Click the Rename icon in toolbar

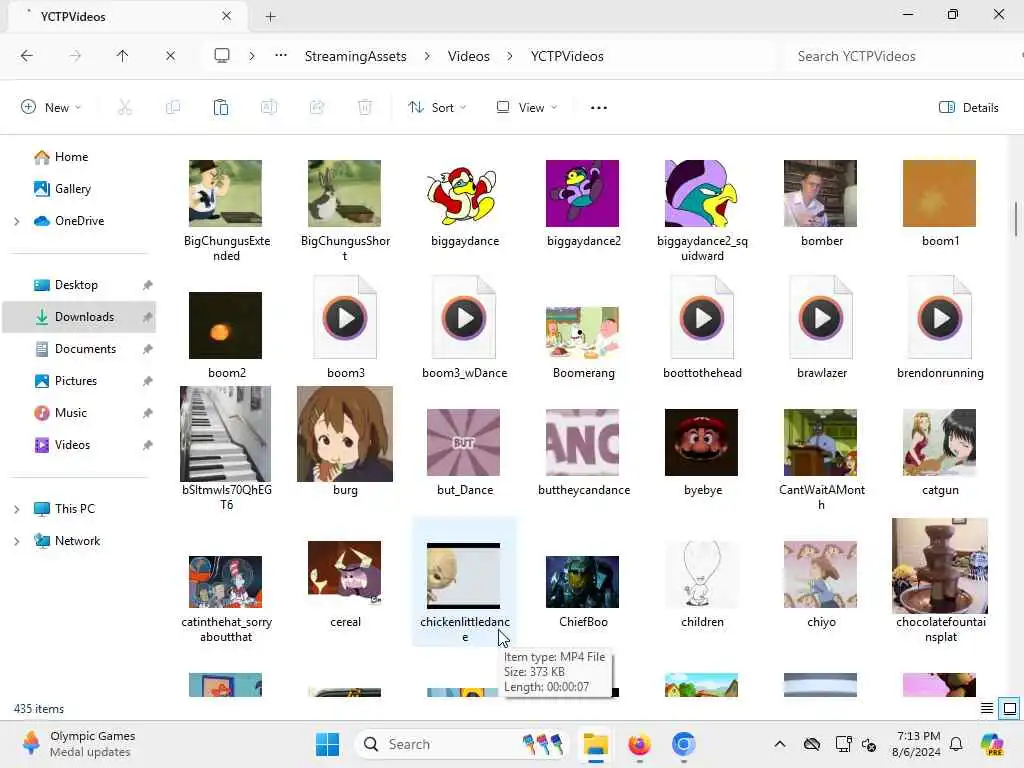click(268, 108)
